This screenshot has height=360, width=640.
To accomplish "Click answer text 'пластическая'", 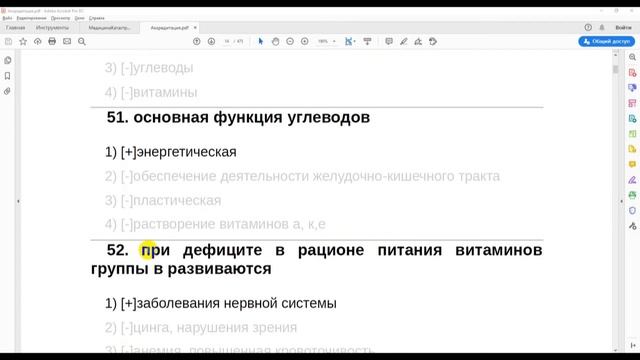I will tap(177, 200).
